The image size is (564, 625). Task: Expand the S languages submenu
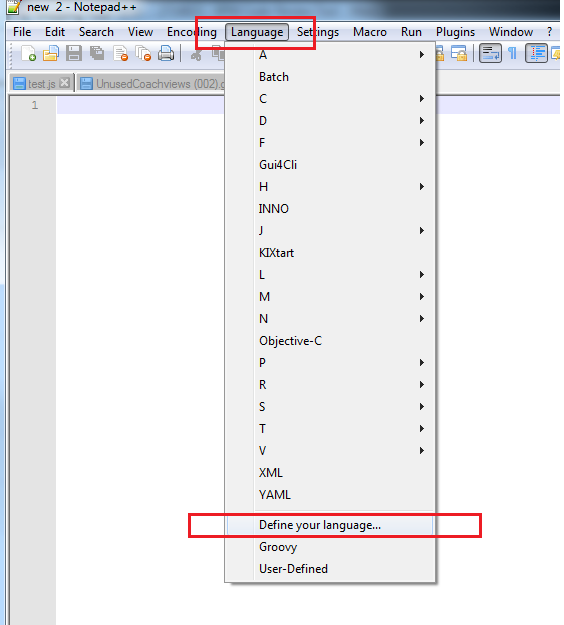point(330,407)
